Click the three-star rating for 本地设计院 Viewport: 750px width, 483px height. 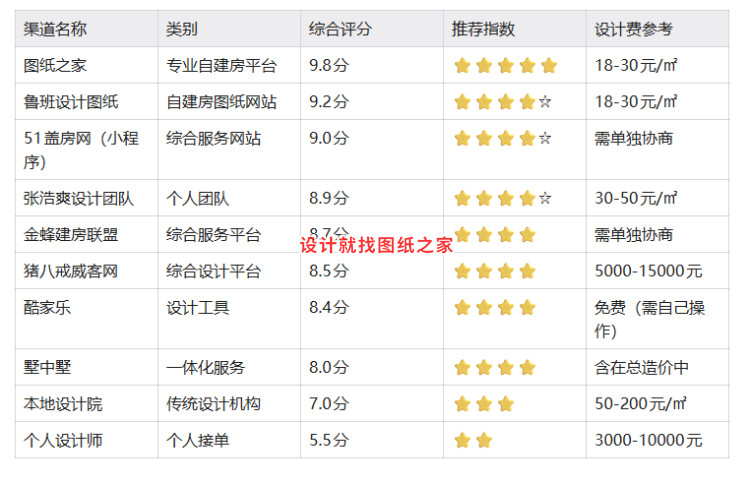pos(484,404)
